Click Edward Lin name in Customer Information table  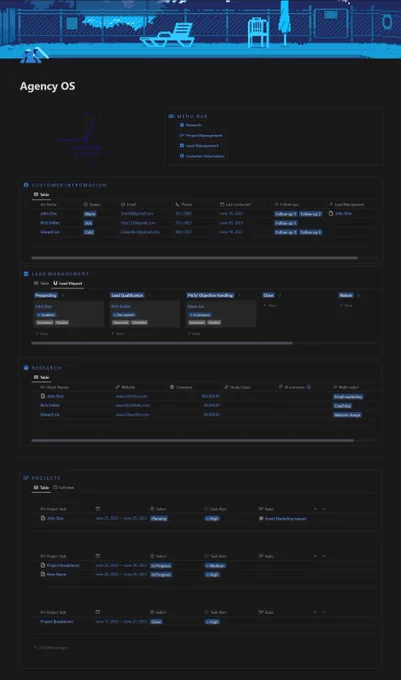pyautogui.click(x=50, y=232)
